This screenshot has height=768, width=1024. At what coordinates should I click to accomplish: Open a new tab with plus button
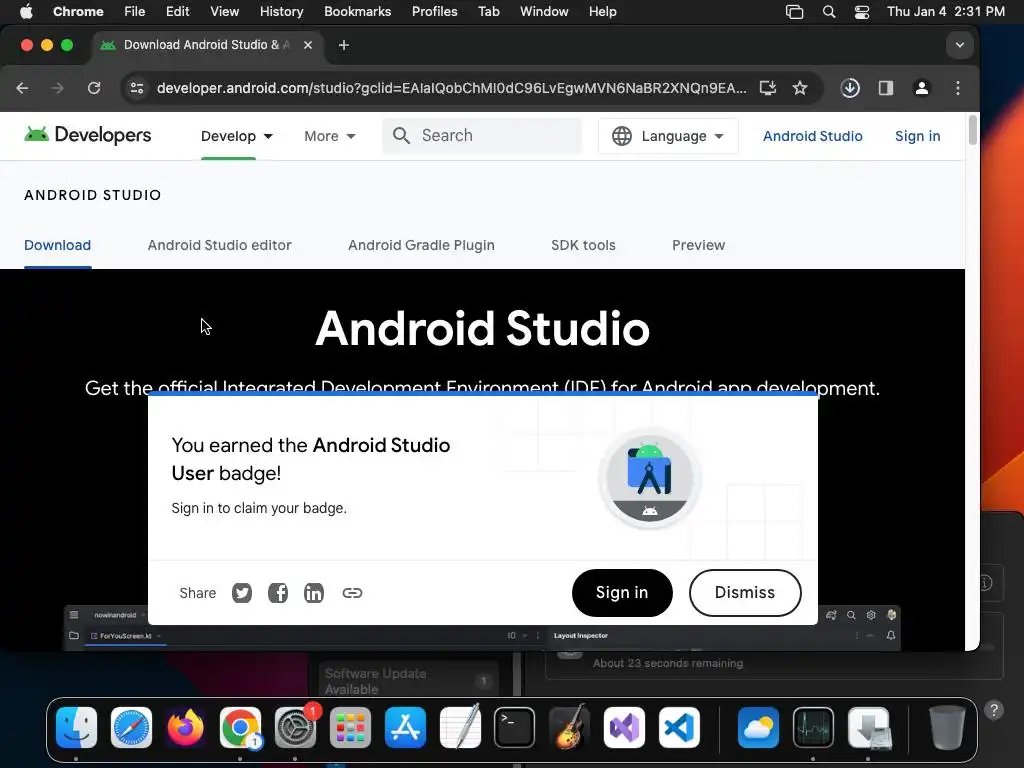coord(344,45)
